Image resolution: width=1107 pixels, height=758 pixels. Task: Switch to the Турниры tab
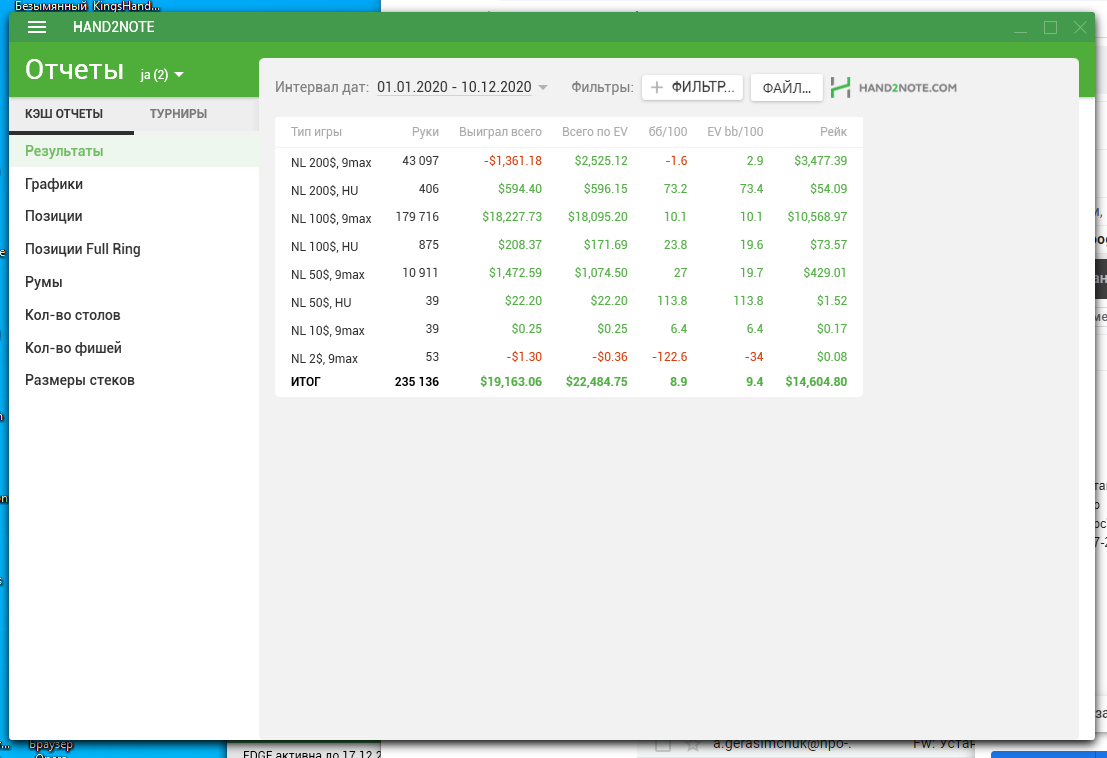tap(178, 114)
